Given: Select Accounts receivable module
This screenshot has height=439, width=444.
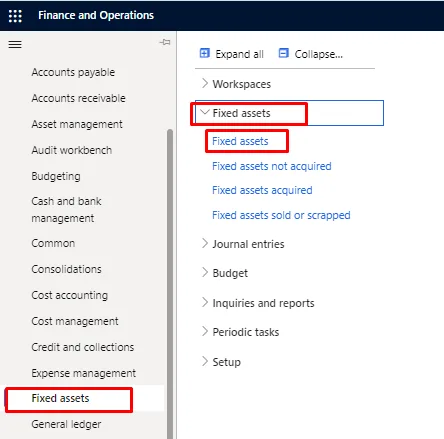Looking at the screenshot, I should tap(78, 98).
